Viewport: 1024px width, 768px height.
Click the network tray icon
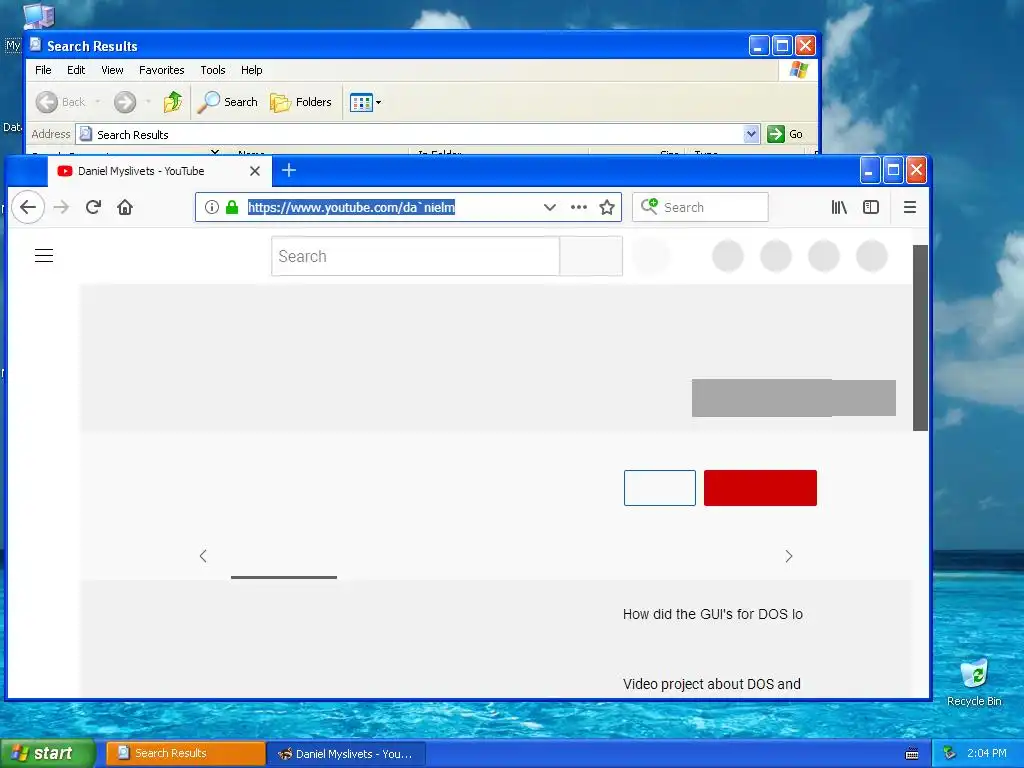(x=950, y=754)
